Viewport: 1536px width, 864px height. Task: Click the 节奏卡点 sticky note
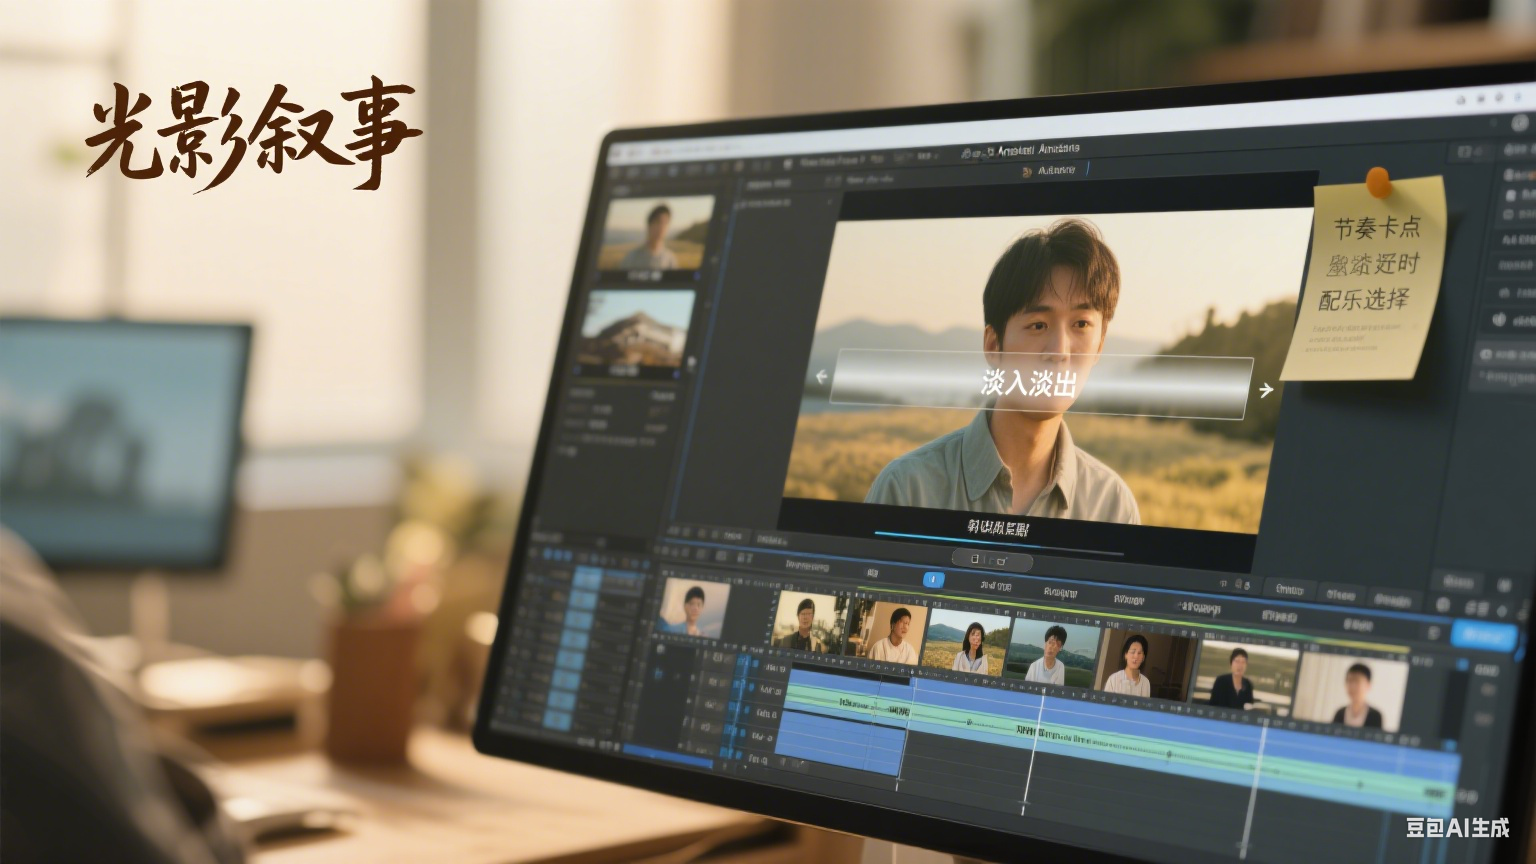tap(1370, 280)
